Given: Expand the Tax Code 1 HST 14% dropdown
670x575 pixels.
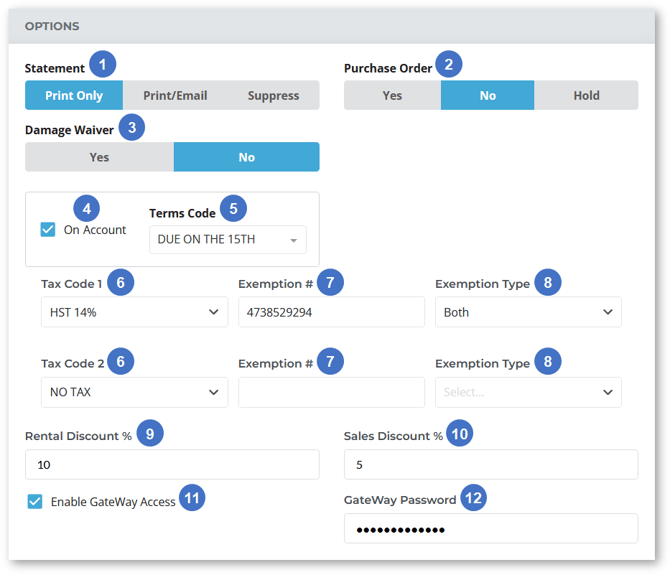Looking at the screenshot, I should pos(134,312).
